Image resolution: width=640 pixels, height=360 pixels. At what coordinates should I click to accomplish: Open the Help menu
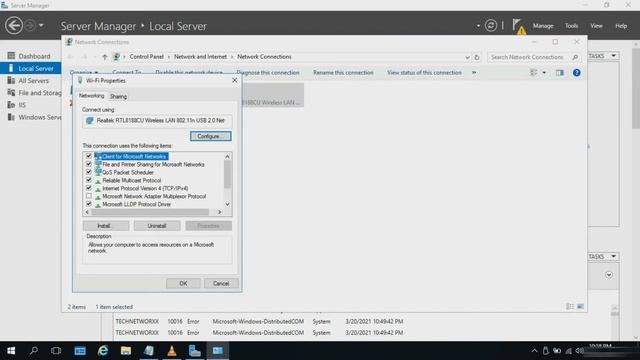click(621, 26)
